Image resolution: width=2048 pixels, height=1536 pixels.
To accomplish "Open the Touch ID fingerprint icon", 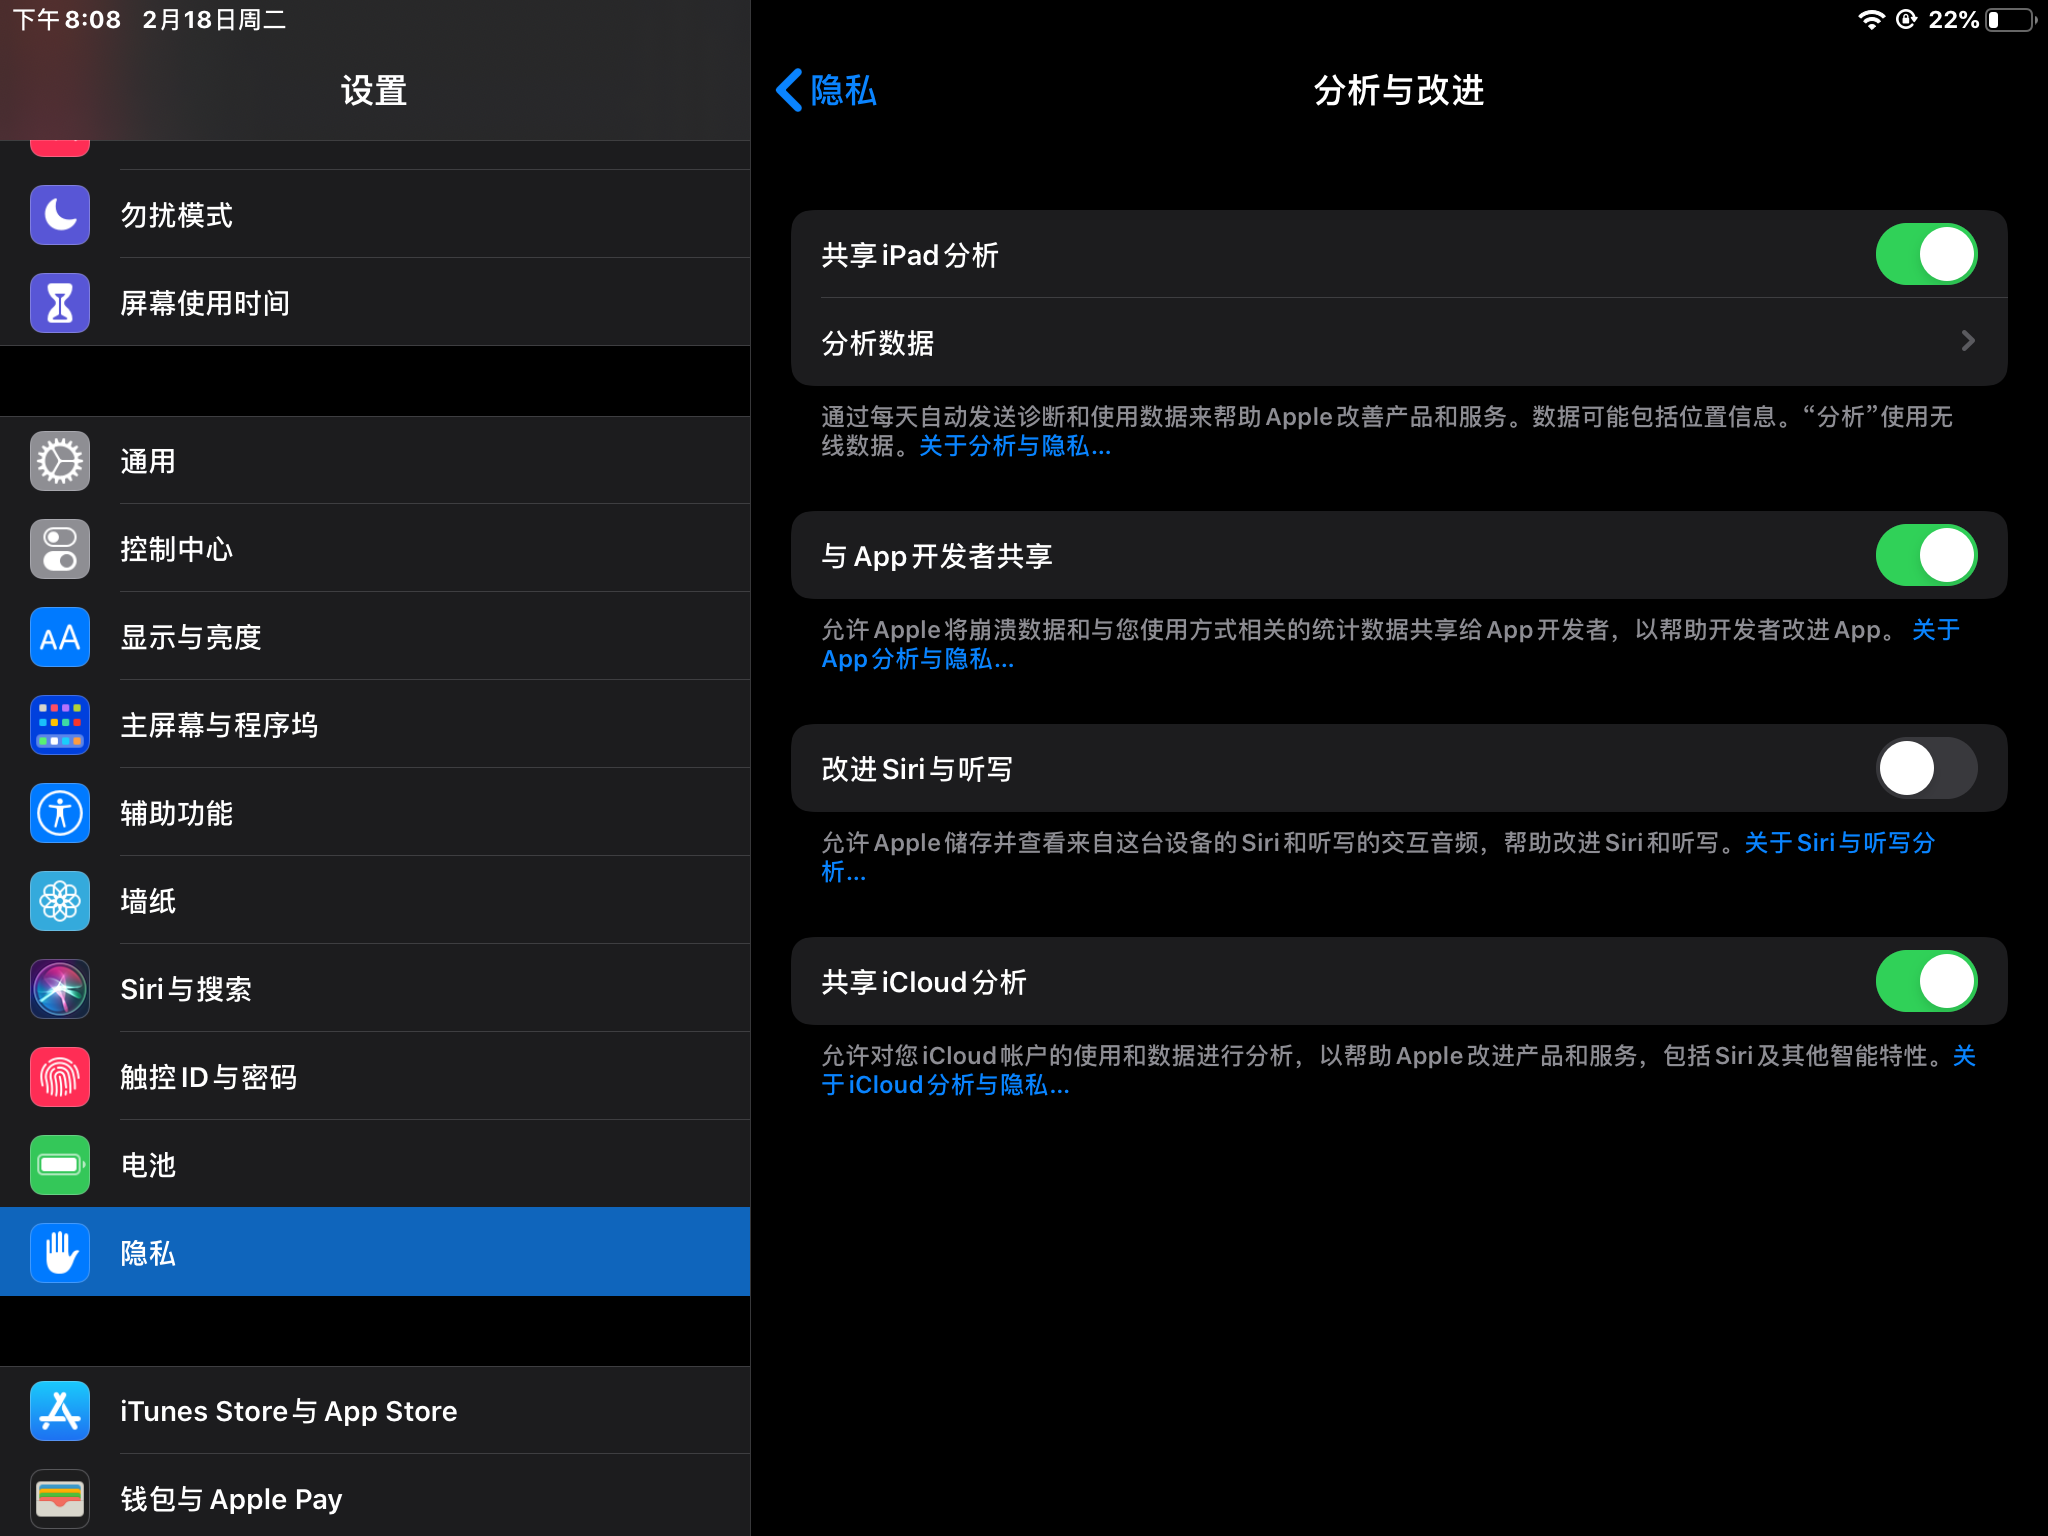I will (x=60, y=1077).
